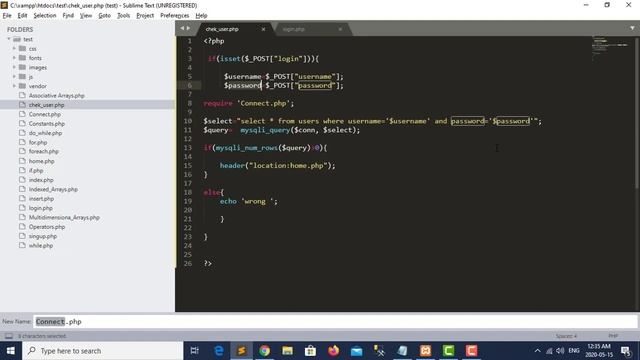Open the Selection menu
This screenshot has height=360, width=640.
pyautogui.click(x=44, y=16)
